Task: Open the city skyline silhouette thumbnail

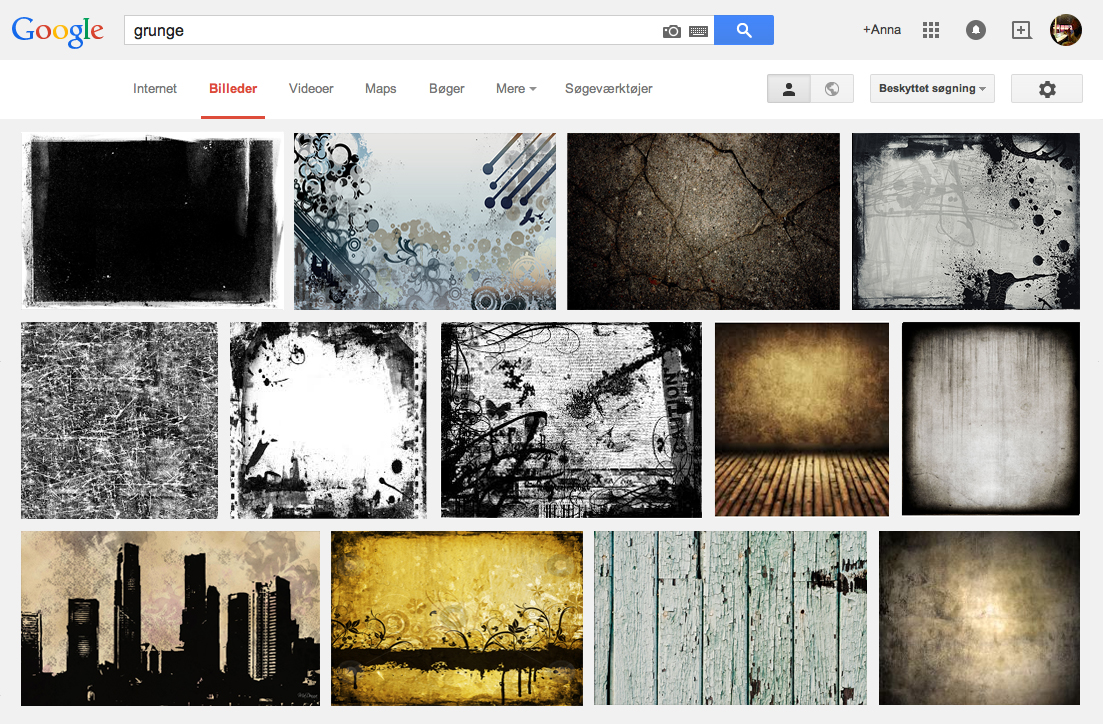Action: [170, 618]
